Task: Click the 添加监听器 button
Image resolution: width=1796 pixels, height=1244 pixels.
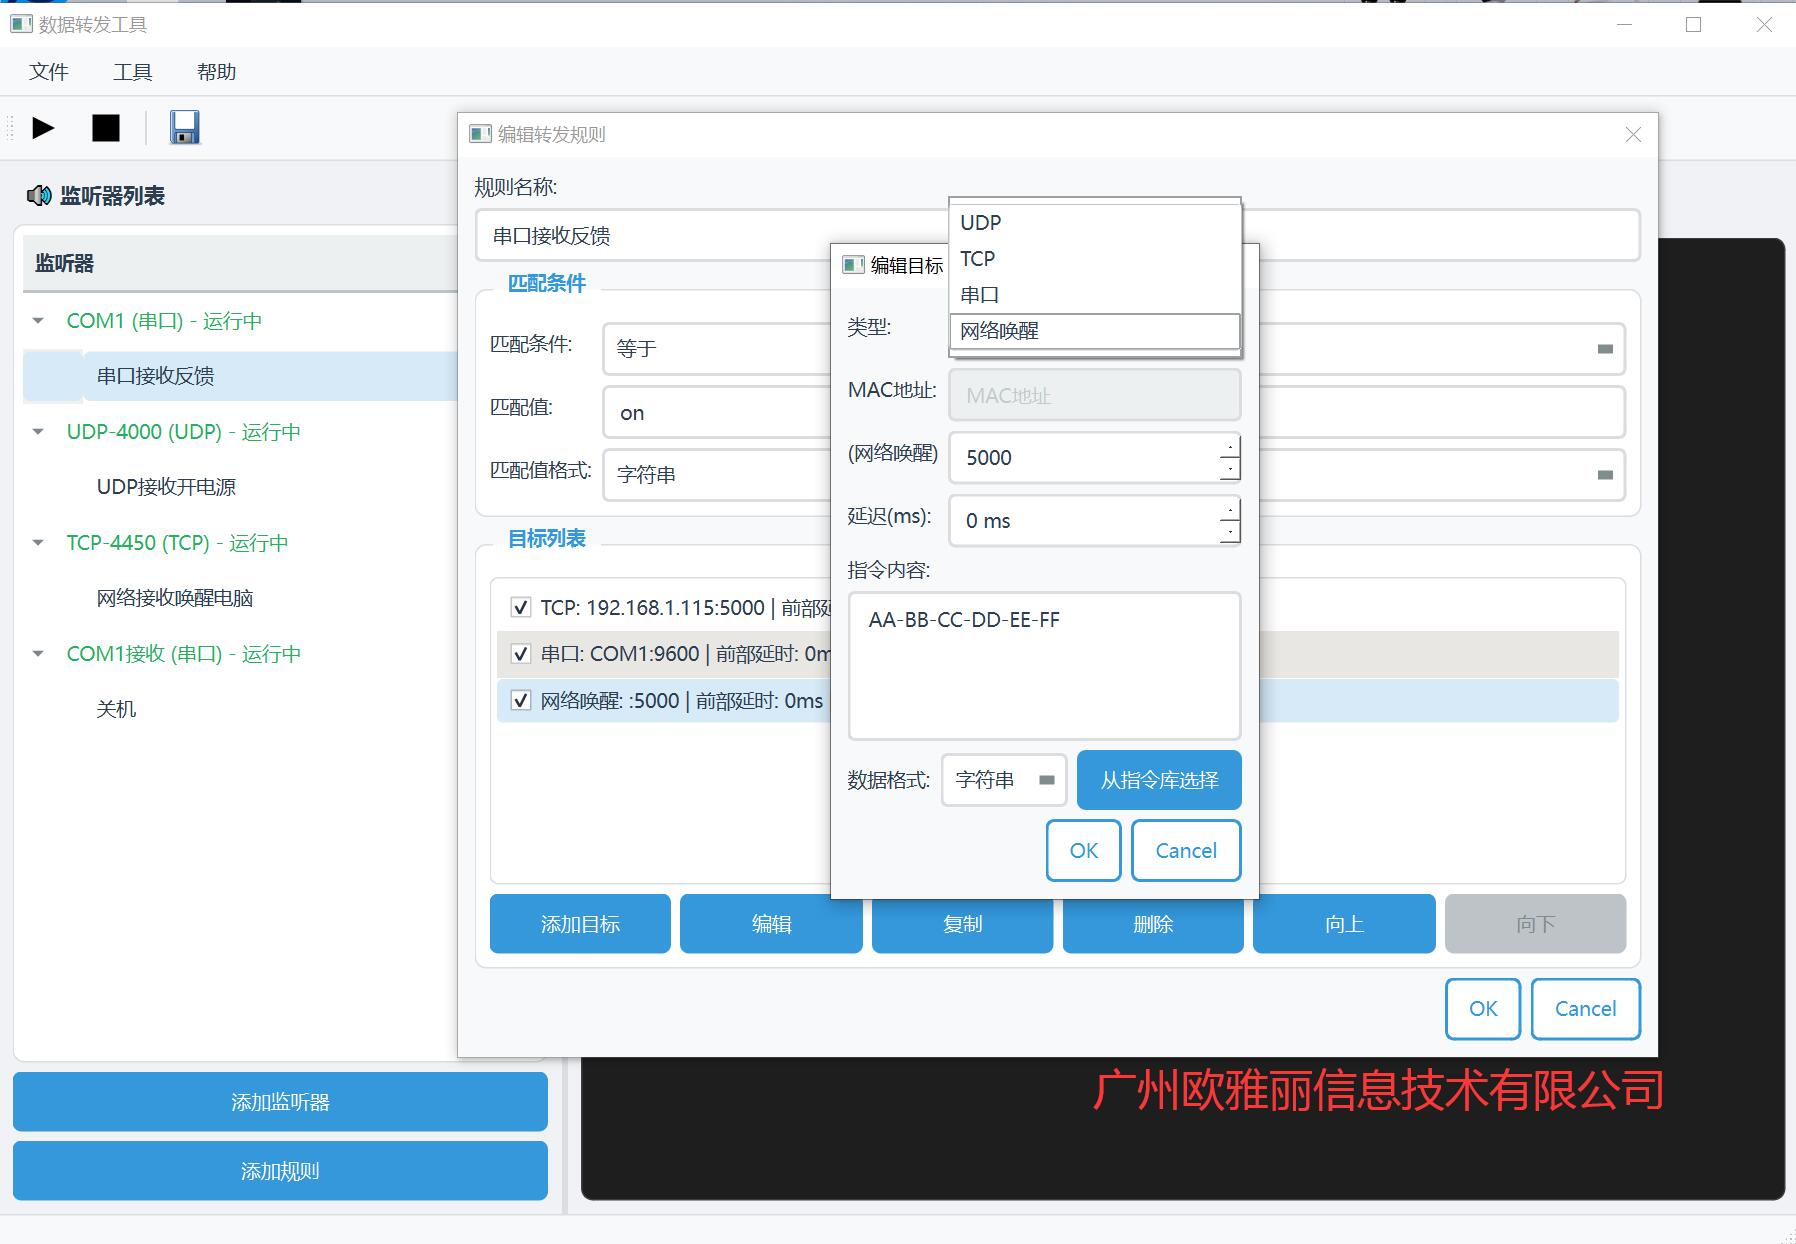Action: pos(280,1102)
